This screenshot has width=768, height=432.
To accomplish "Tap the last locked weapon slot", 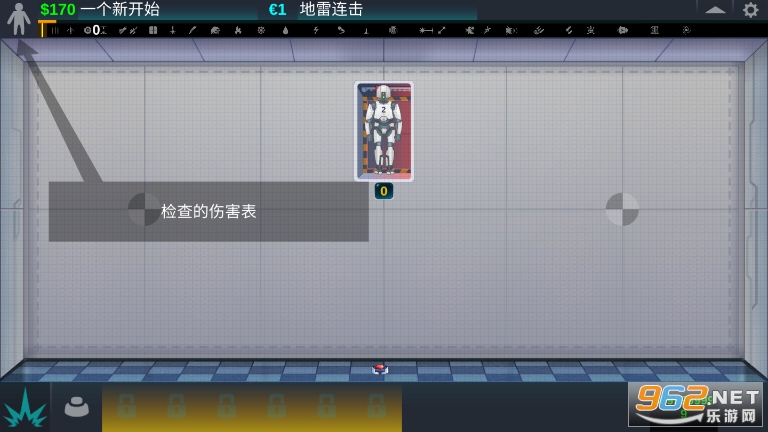I will coord(376,406).
